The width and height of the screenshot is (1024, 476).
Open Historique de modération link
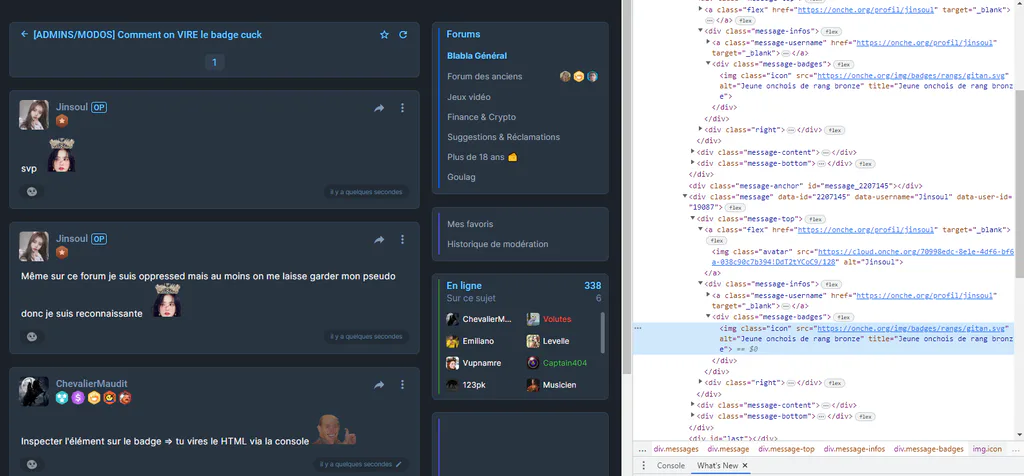(x=498, y=244)
